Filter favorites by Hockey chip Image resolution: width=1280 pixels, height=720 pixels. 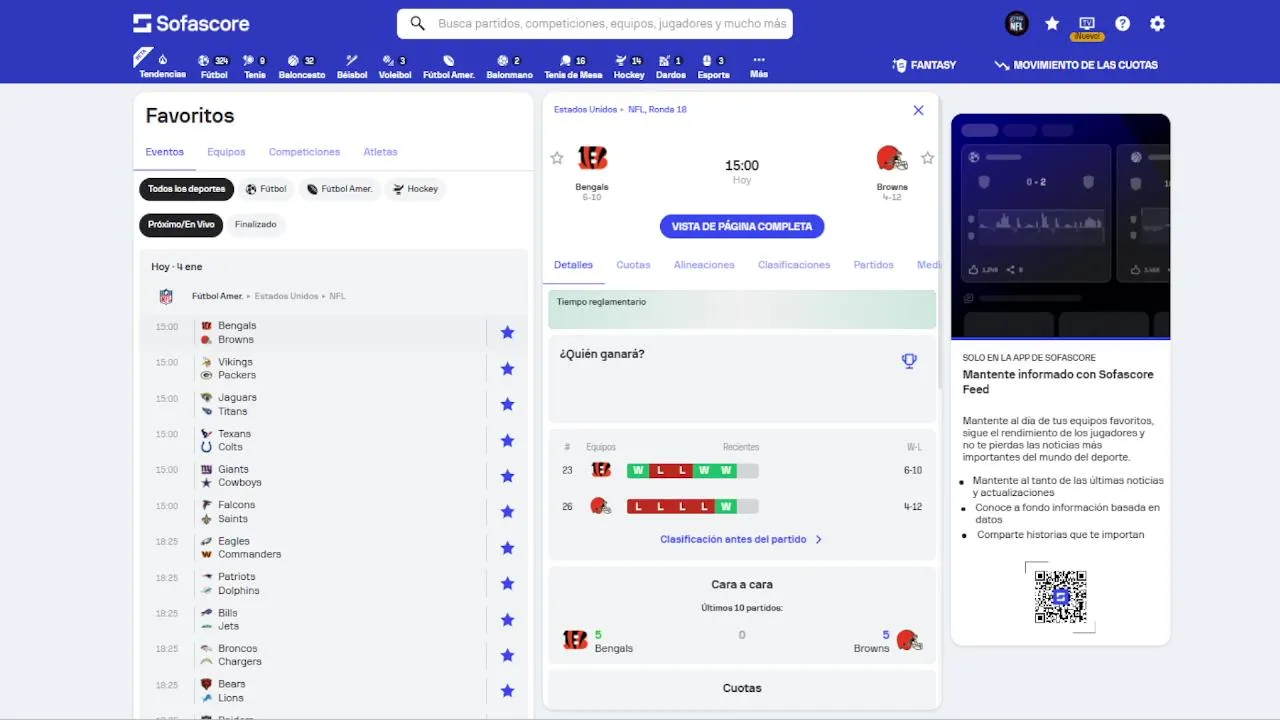pyautogui.click(x=415, y=189)
